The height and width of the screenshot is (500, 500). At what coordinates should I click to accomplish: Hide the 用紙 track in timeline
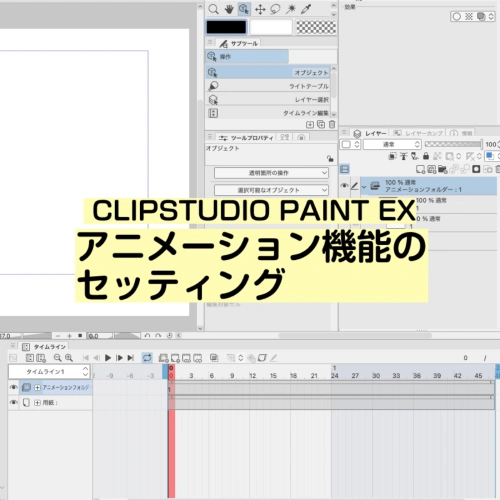coord(14,402)
